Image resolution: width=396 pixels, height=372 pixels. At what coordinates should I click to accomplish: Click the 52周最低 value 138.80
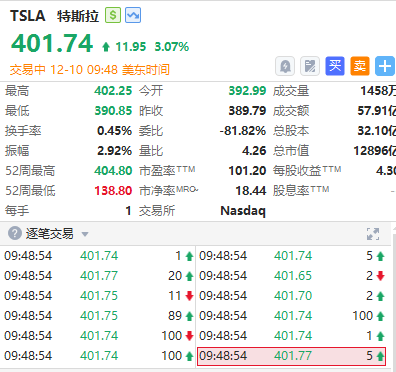[x=113, y=191]
